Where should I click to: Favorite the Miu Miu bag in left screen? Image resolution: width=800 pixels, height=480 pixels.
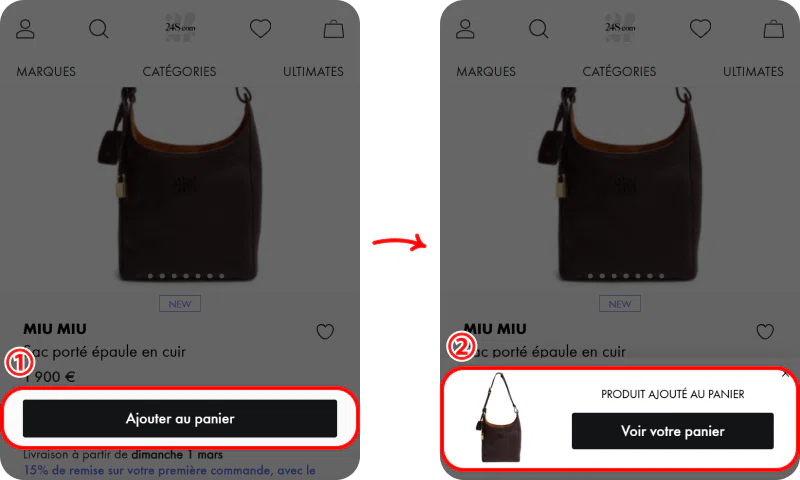[x=325, y=332]
